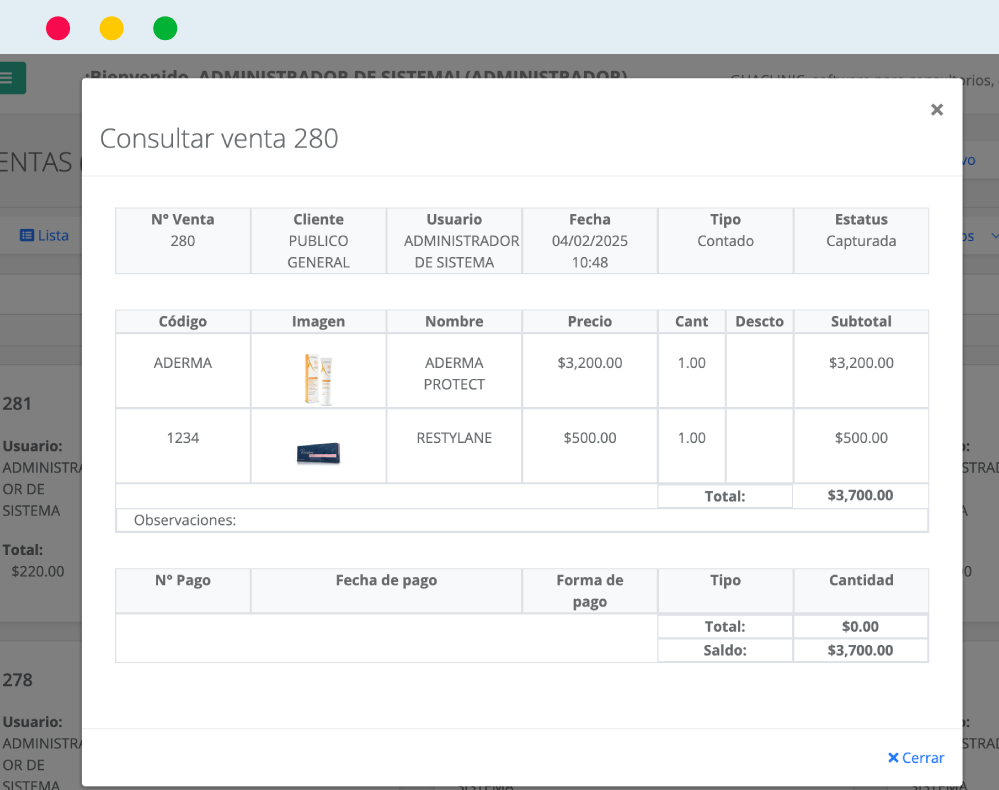Viewport: 999px width, 790px height.
Task: Click the Capturada status value
Action: pos(861,241)
